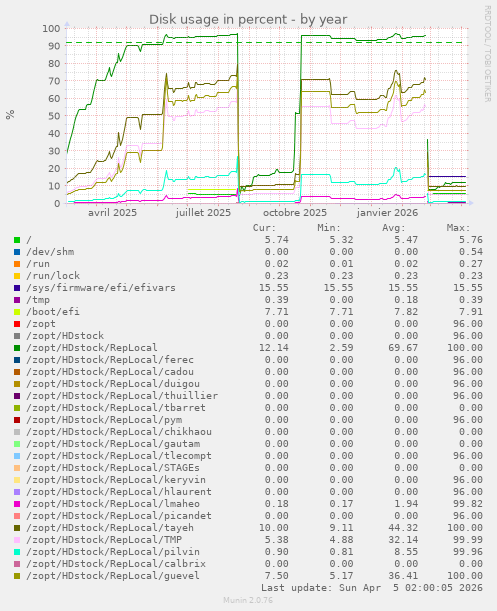Screen dimensions: 497x611
Task: Click the 'Max:' column header
Action: click(458, 228)
